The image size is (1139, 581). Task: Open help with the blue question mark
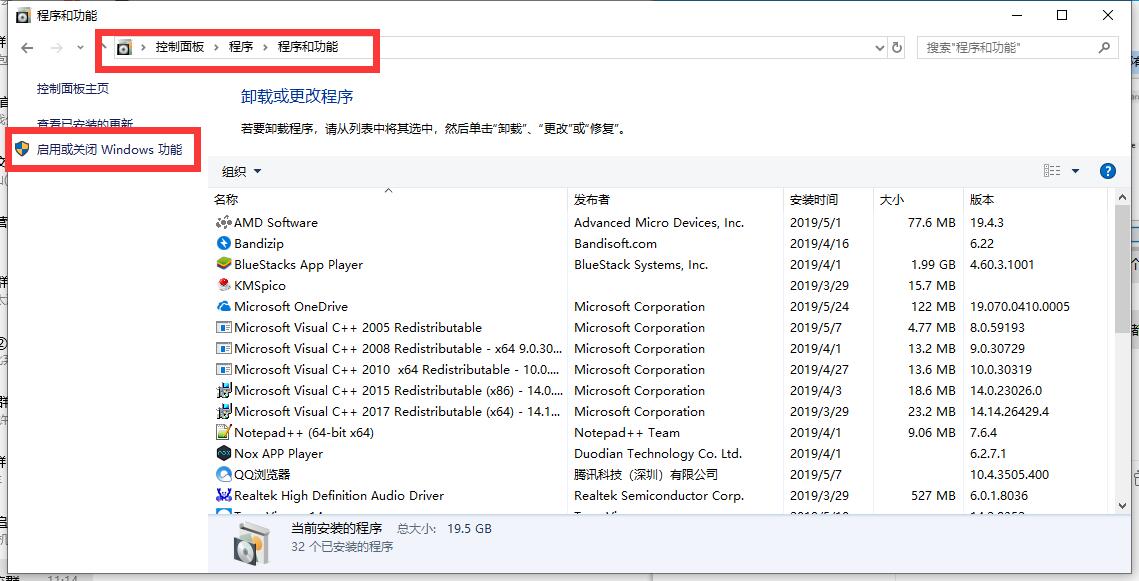click(1107, 171)
